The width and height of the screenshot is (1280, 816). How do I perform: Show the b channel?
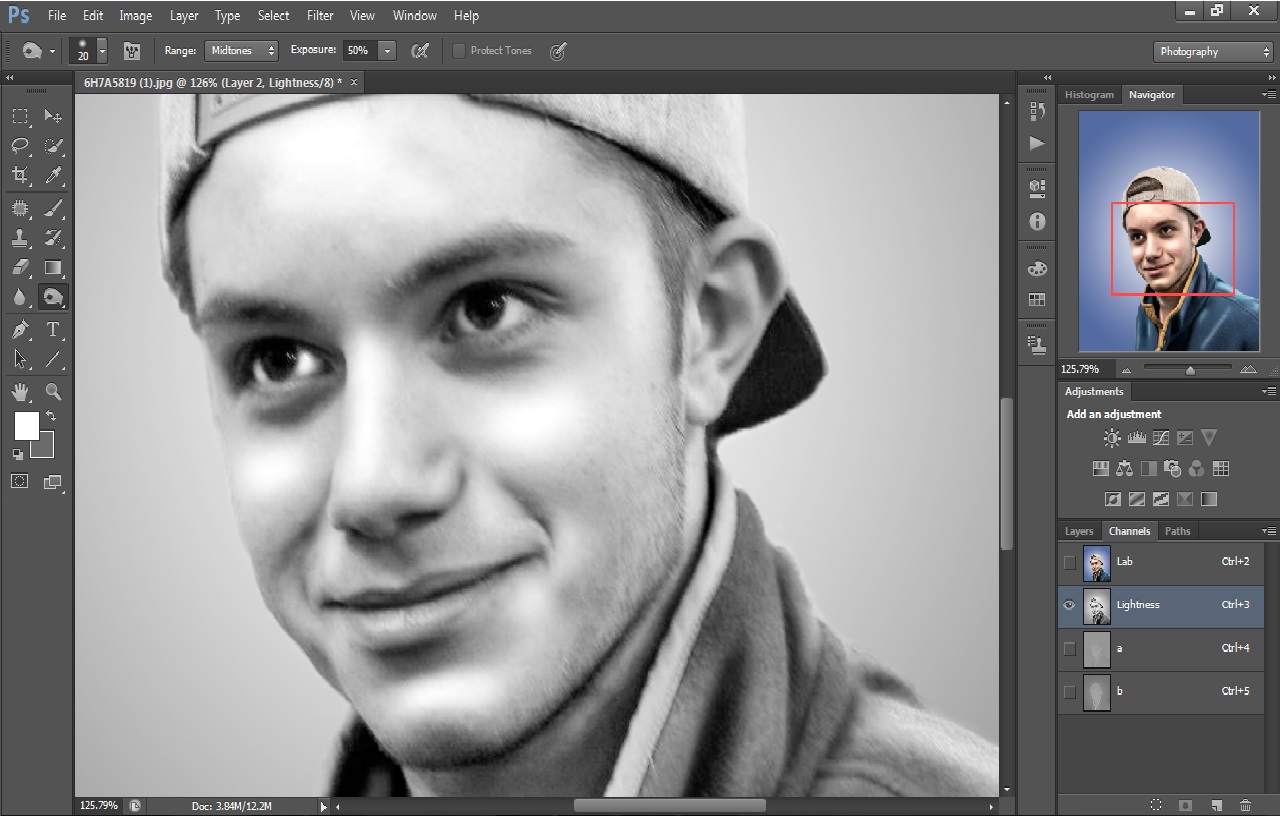1070,692
